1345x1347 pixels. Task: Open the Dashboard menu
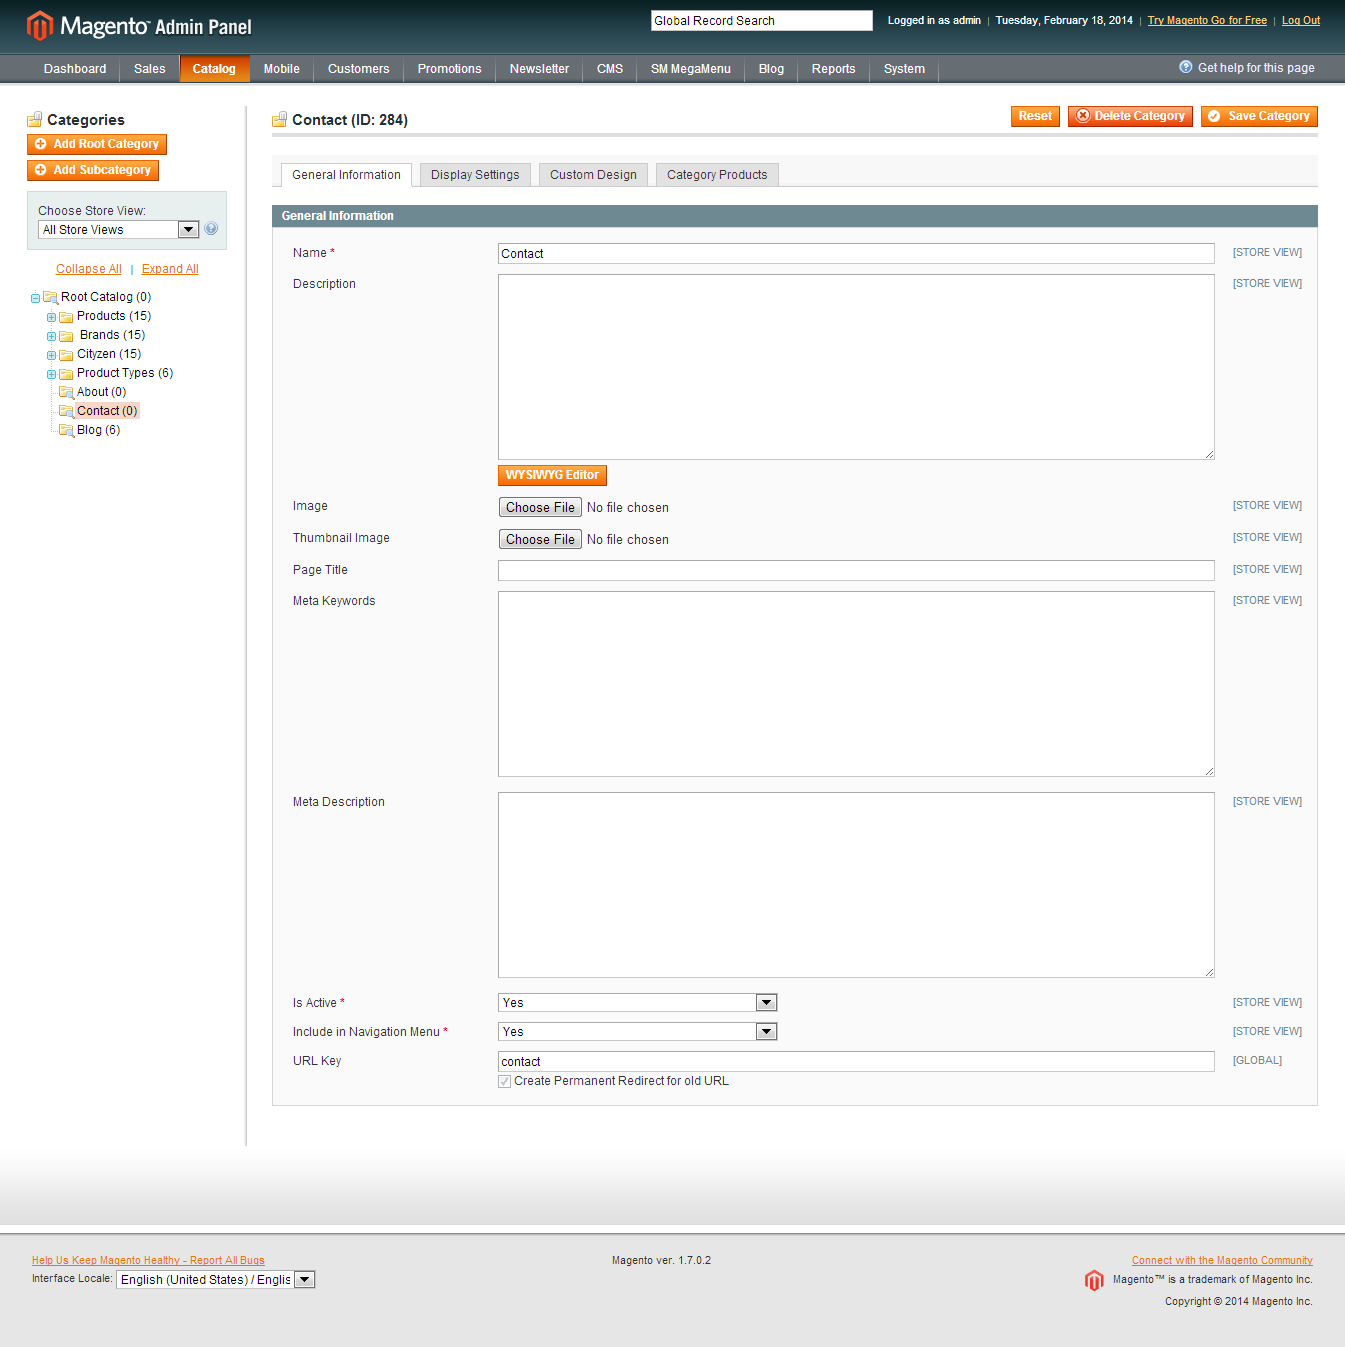(75, 69)
